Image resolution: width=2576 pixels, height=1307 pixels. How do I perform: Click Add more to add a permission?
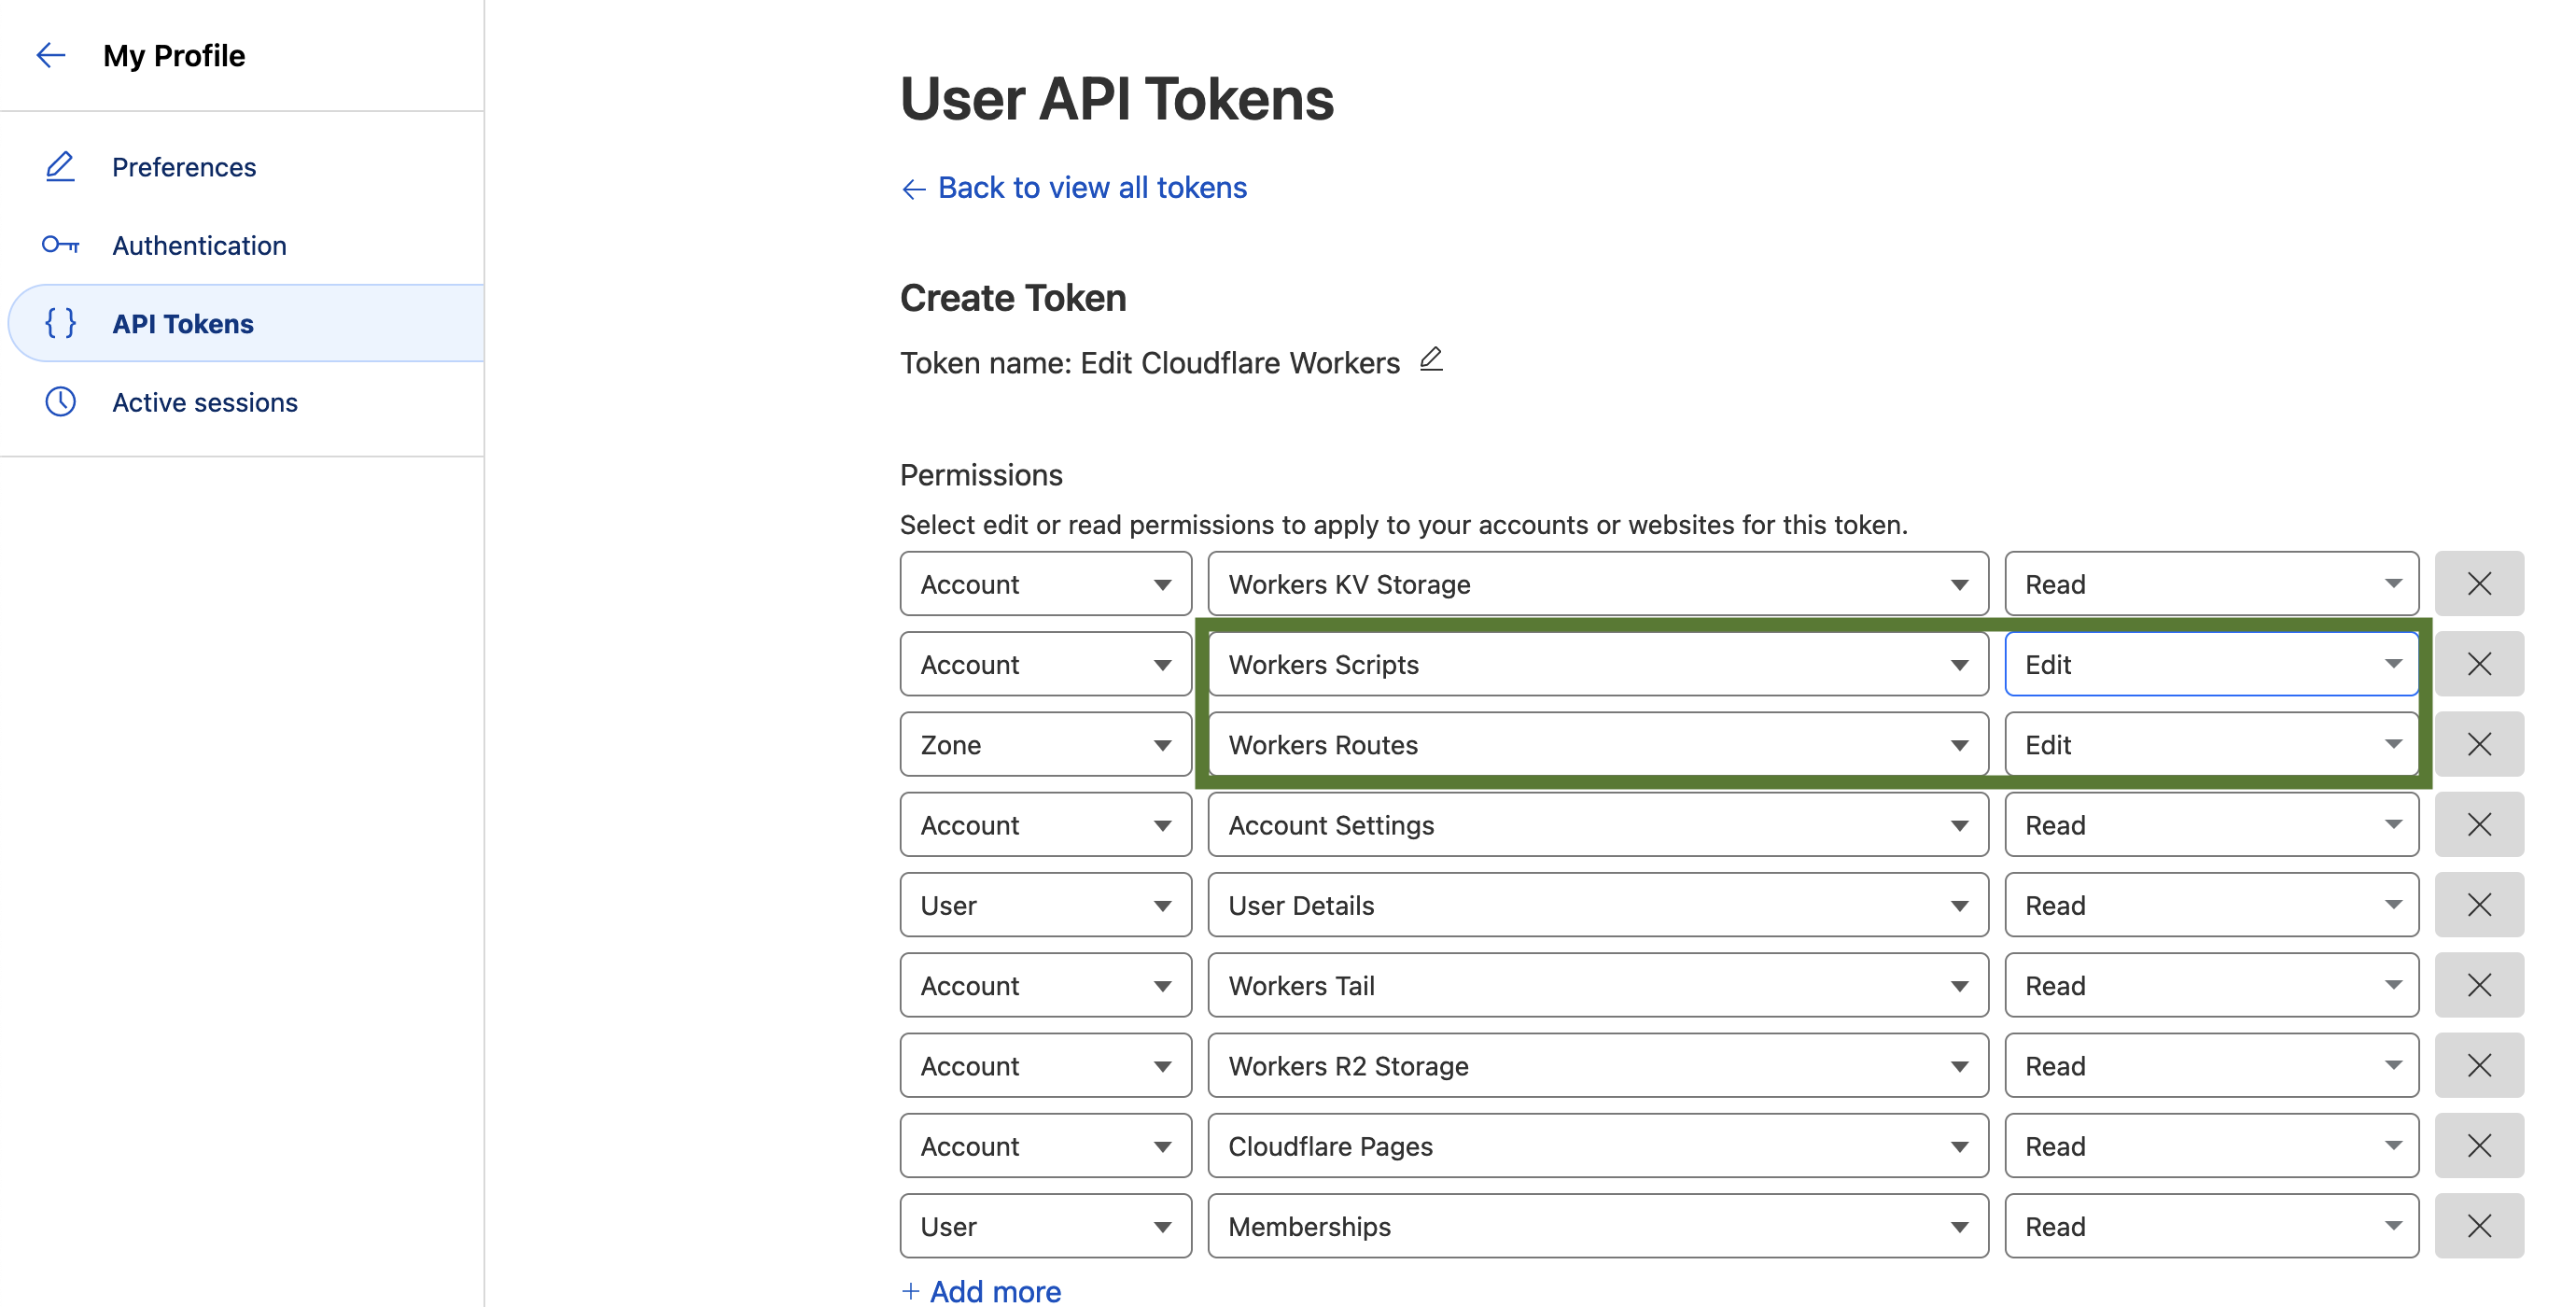click(980, 1290)
